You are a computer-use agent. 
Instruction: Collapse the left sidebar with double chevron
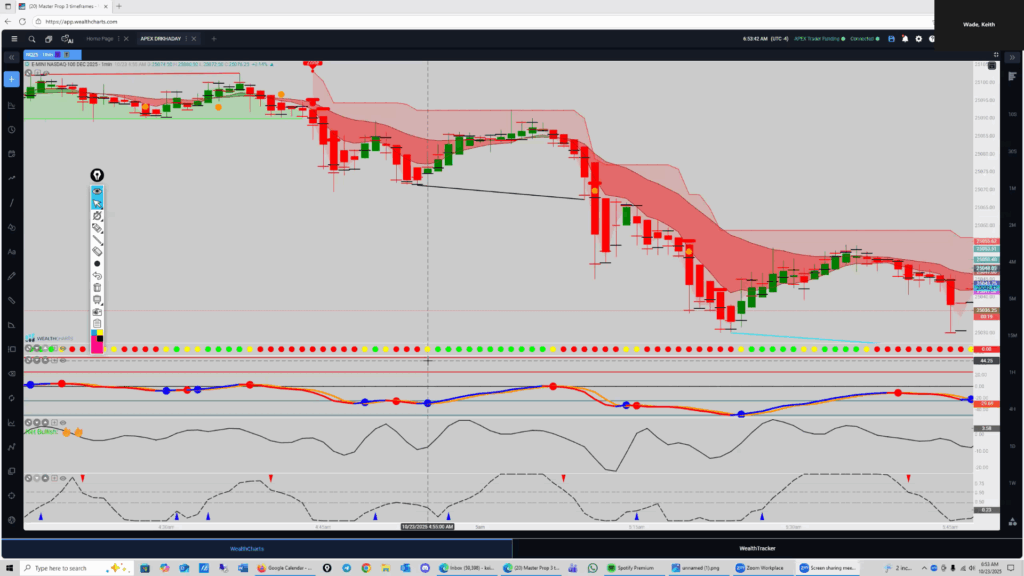point(12,57)
